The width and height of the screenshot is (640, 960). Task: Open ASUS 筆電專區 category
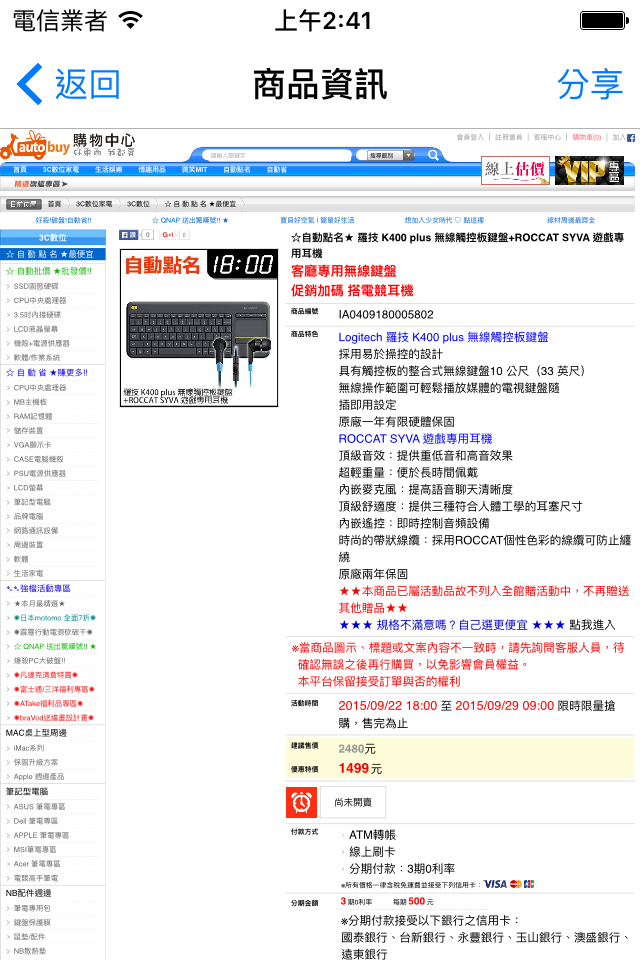pos(39,807)
